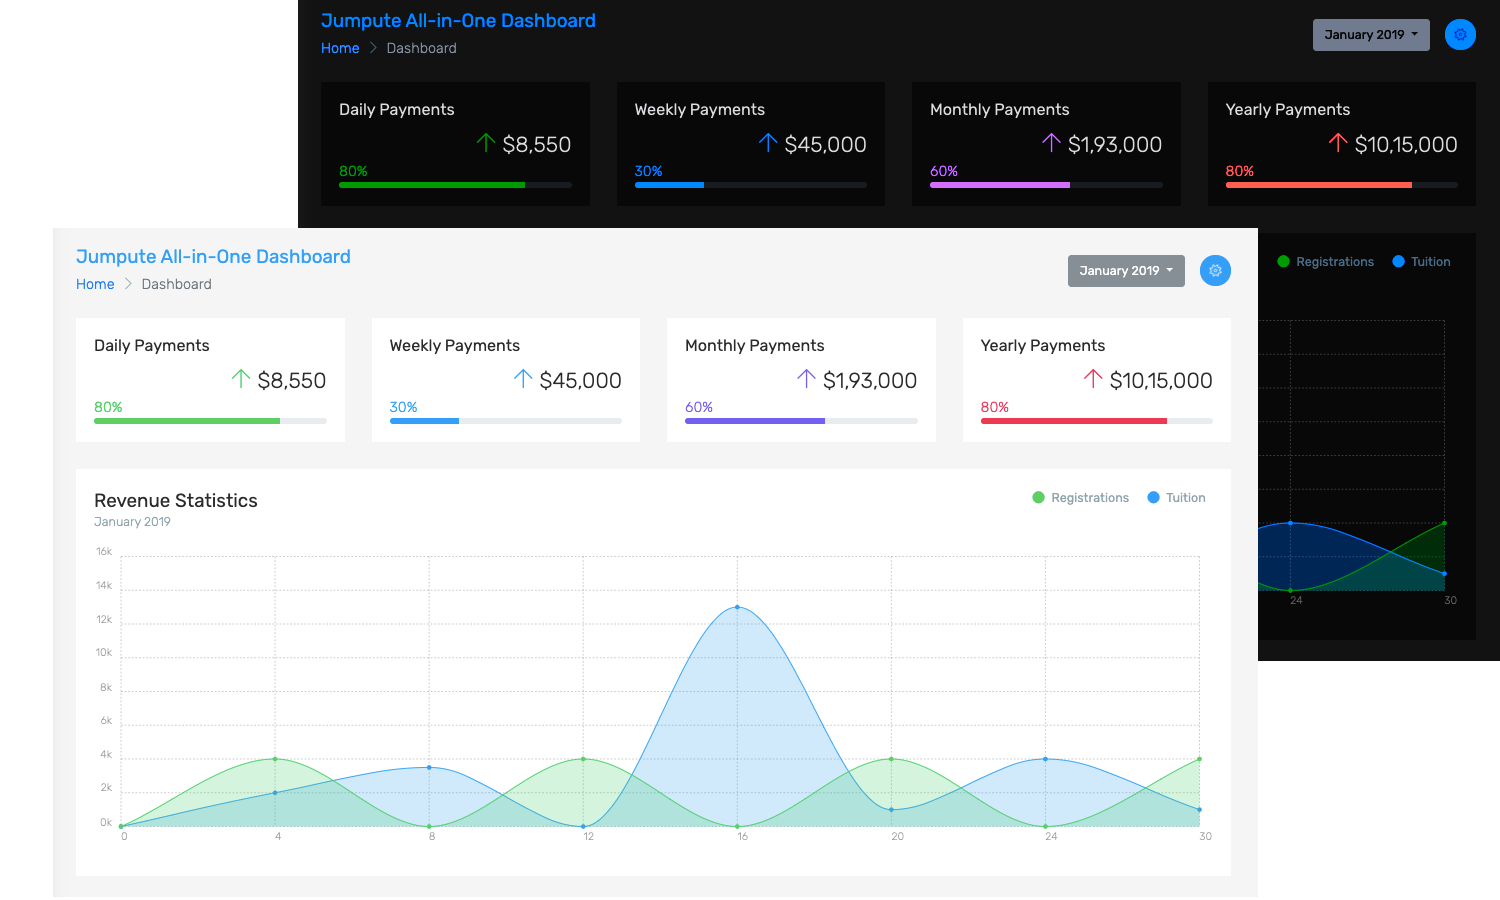
Task: Click purple up arrow on light Monthly Payments
Action: [806, 379]
